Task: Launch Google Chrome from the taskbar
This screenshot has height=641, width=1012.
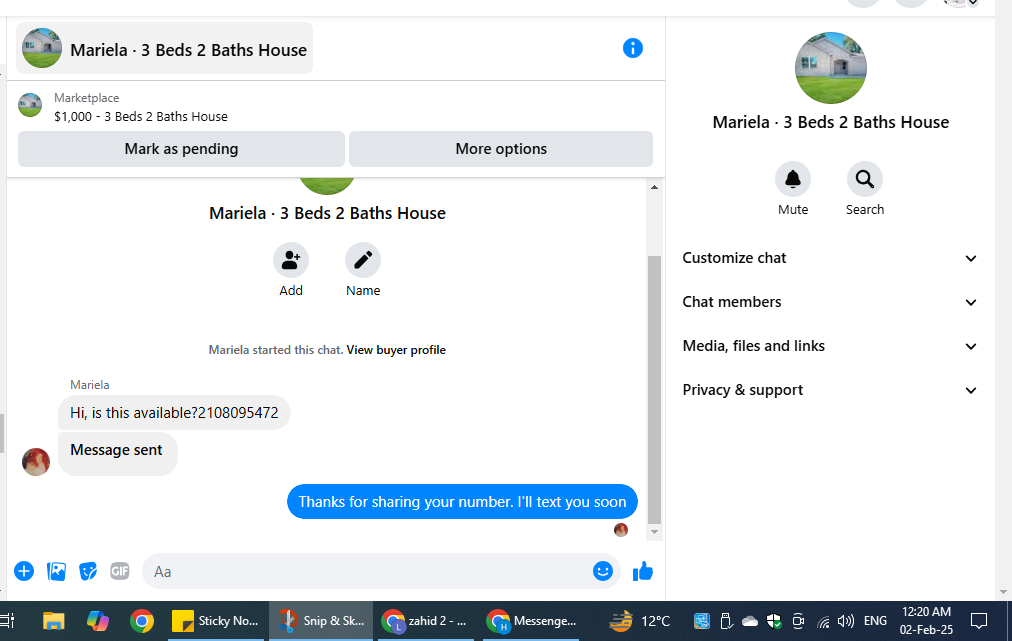Action: (x=141, y=621)
